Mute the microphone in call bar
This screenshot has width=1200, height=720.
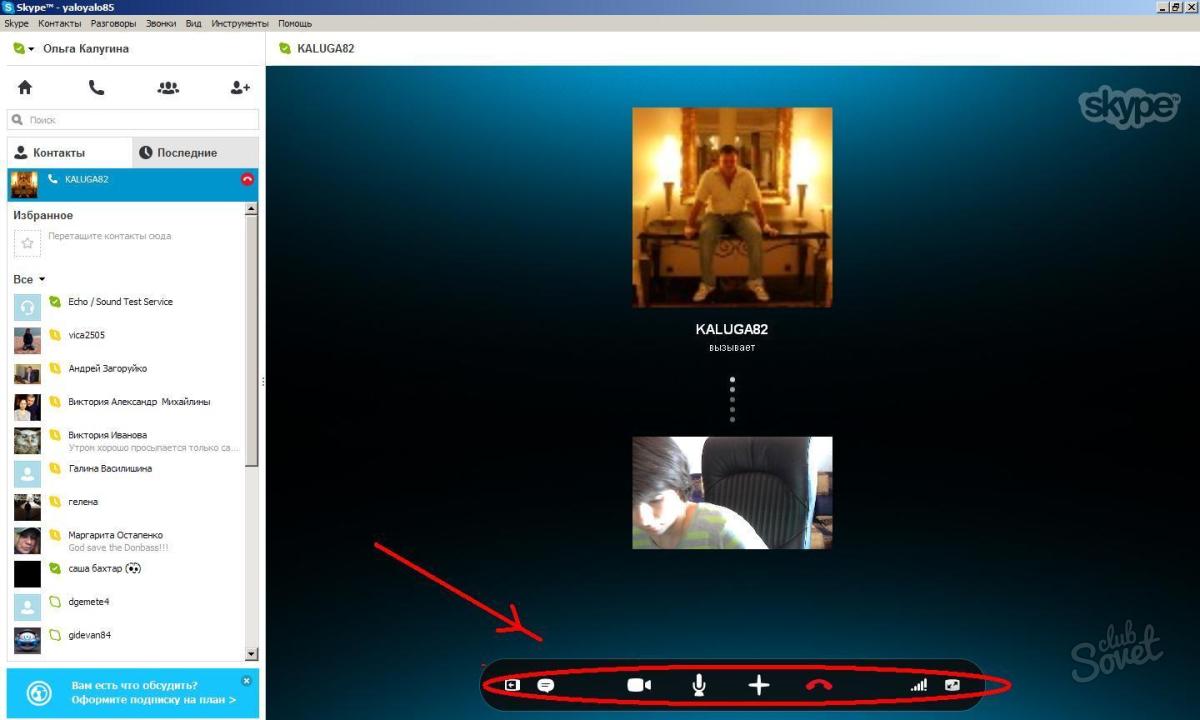click(x=699, y=685)
